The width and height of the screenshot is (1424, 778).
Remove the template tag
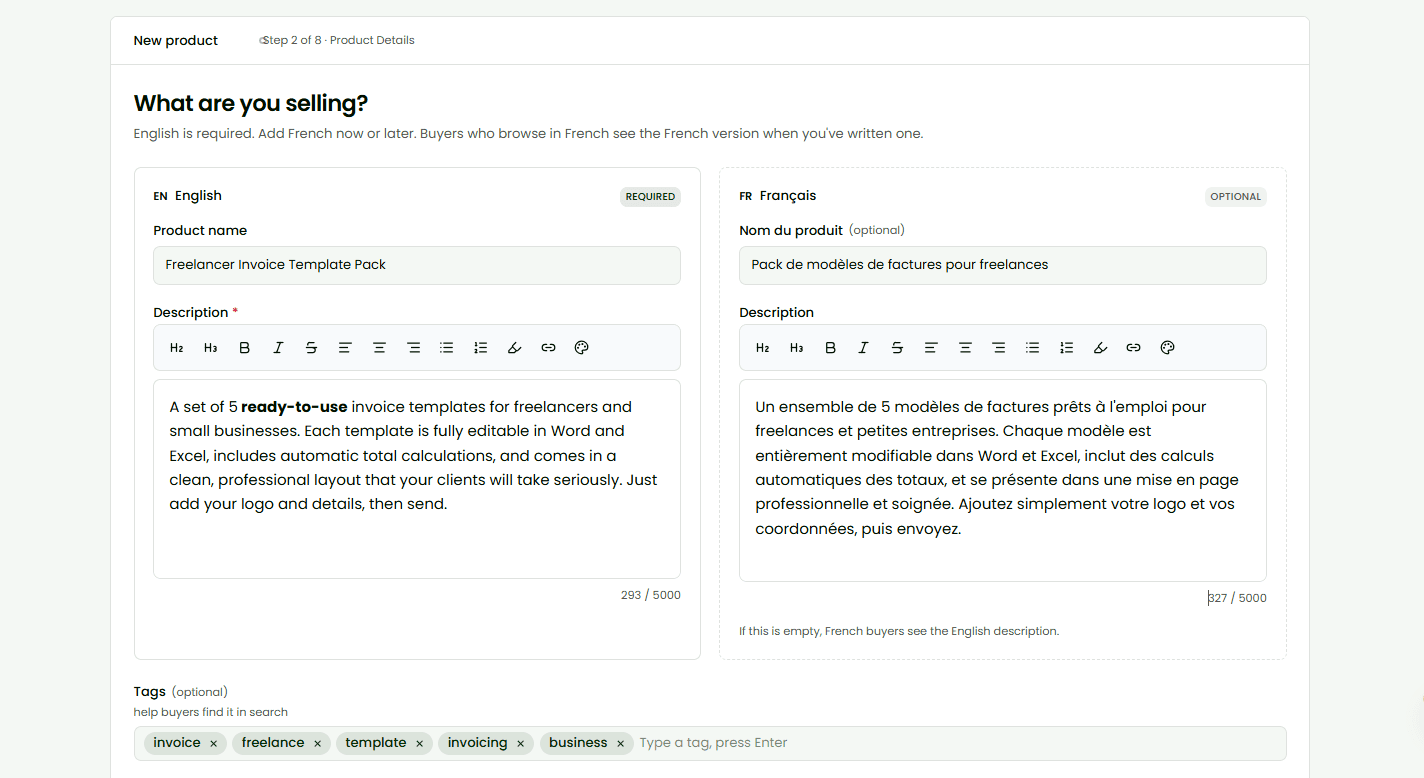(x=420, y=744)
